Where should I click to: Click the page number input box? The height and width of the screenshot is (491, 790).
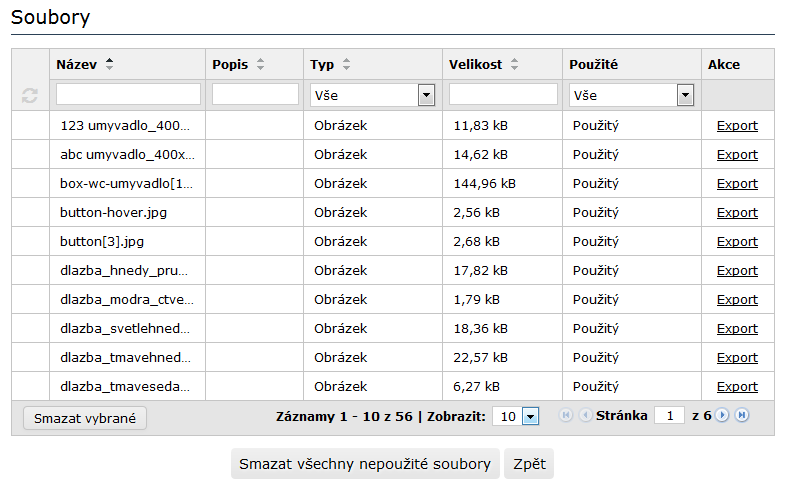(669, 416)
